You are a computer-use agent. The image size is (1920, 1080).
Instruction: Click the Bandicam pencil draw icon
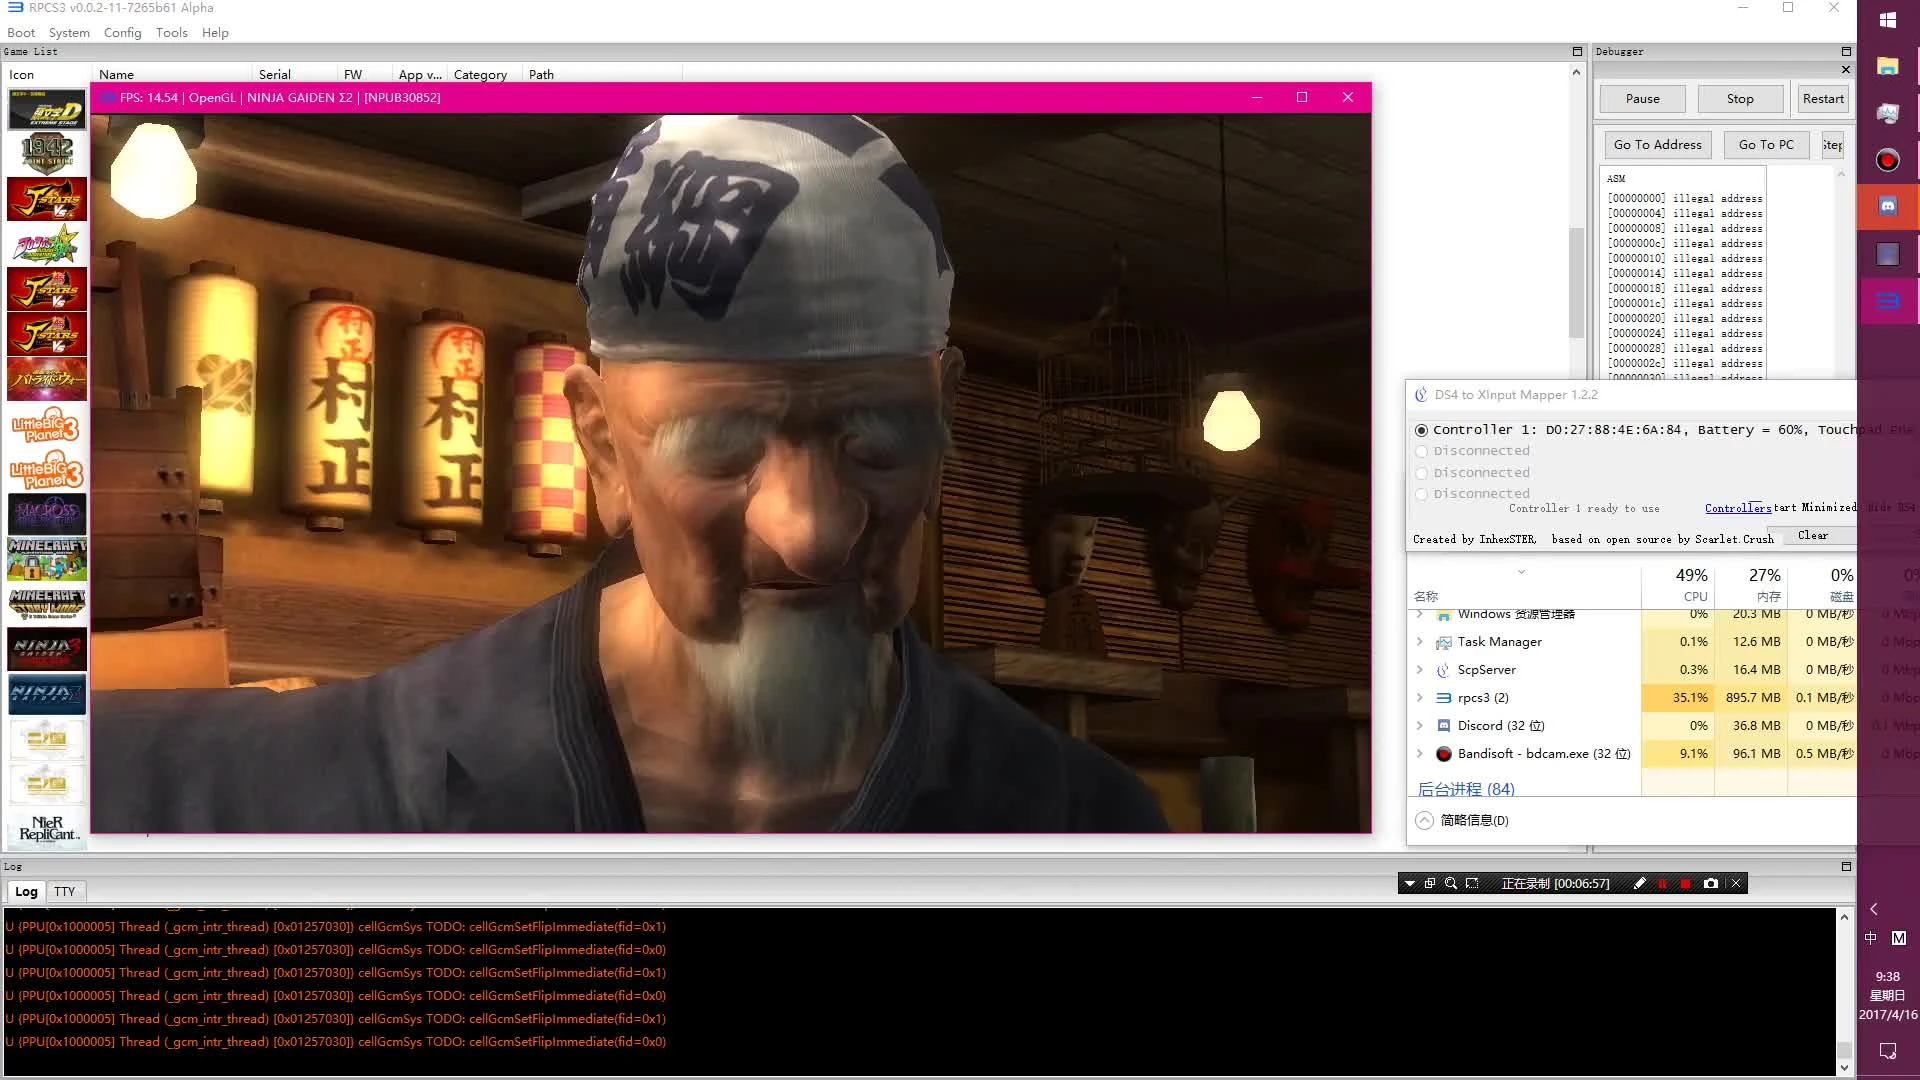tap(1639, 884)
